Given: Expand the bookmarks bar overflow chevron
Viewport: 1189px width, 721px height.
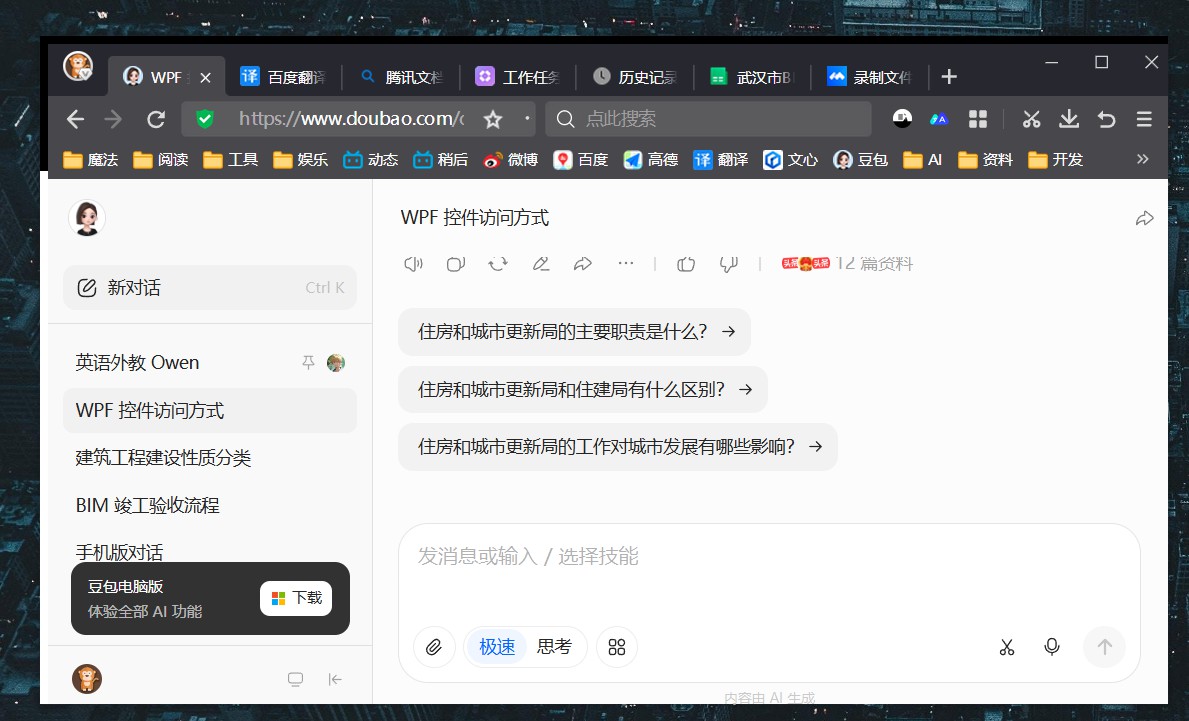Looking at the screenshot, I should pos(1143,159).
